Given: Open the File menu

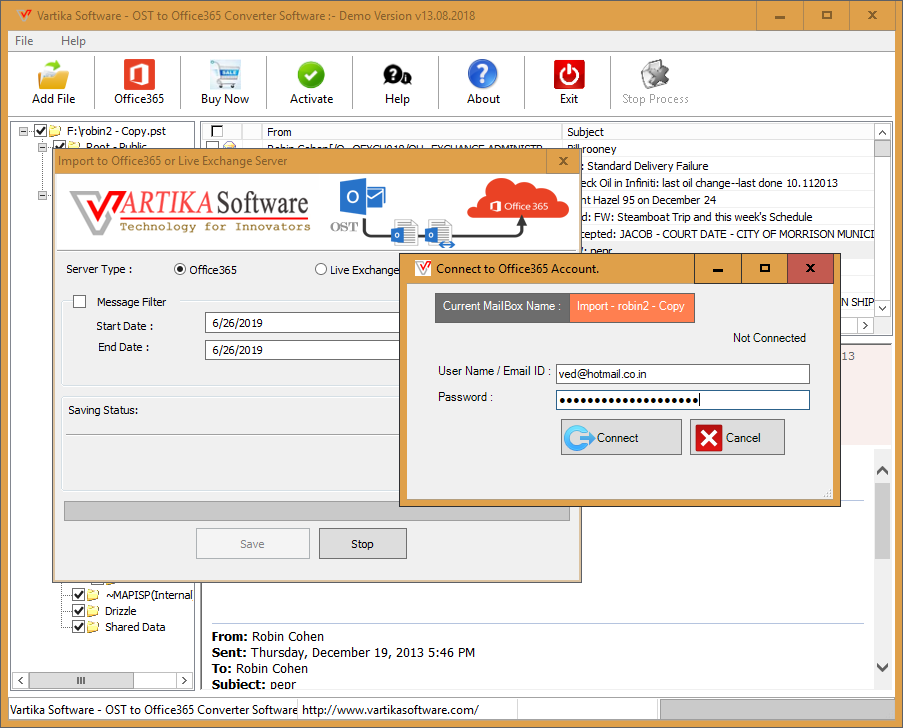Looking at the screenshot, I should [x=24, y=41].
